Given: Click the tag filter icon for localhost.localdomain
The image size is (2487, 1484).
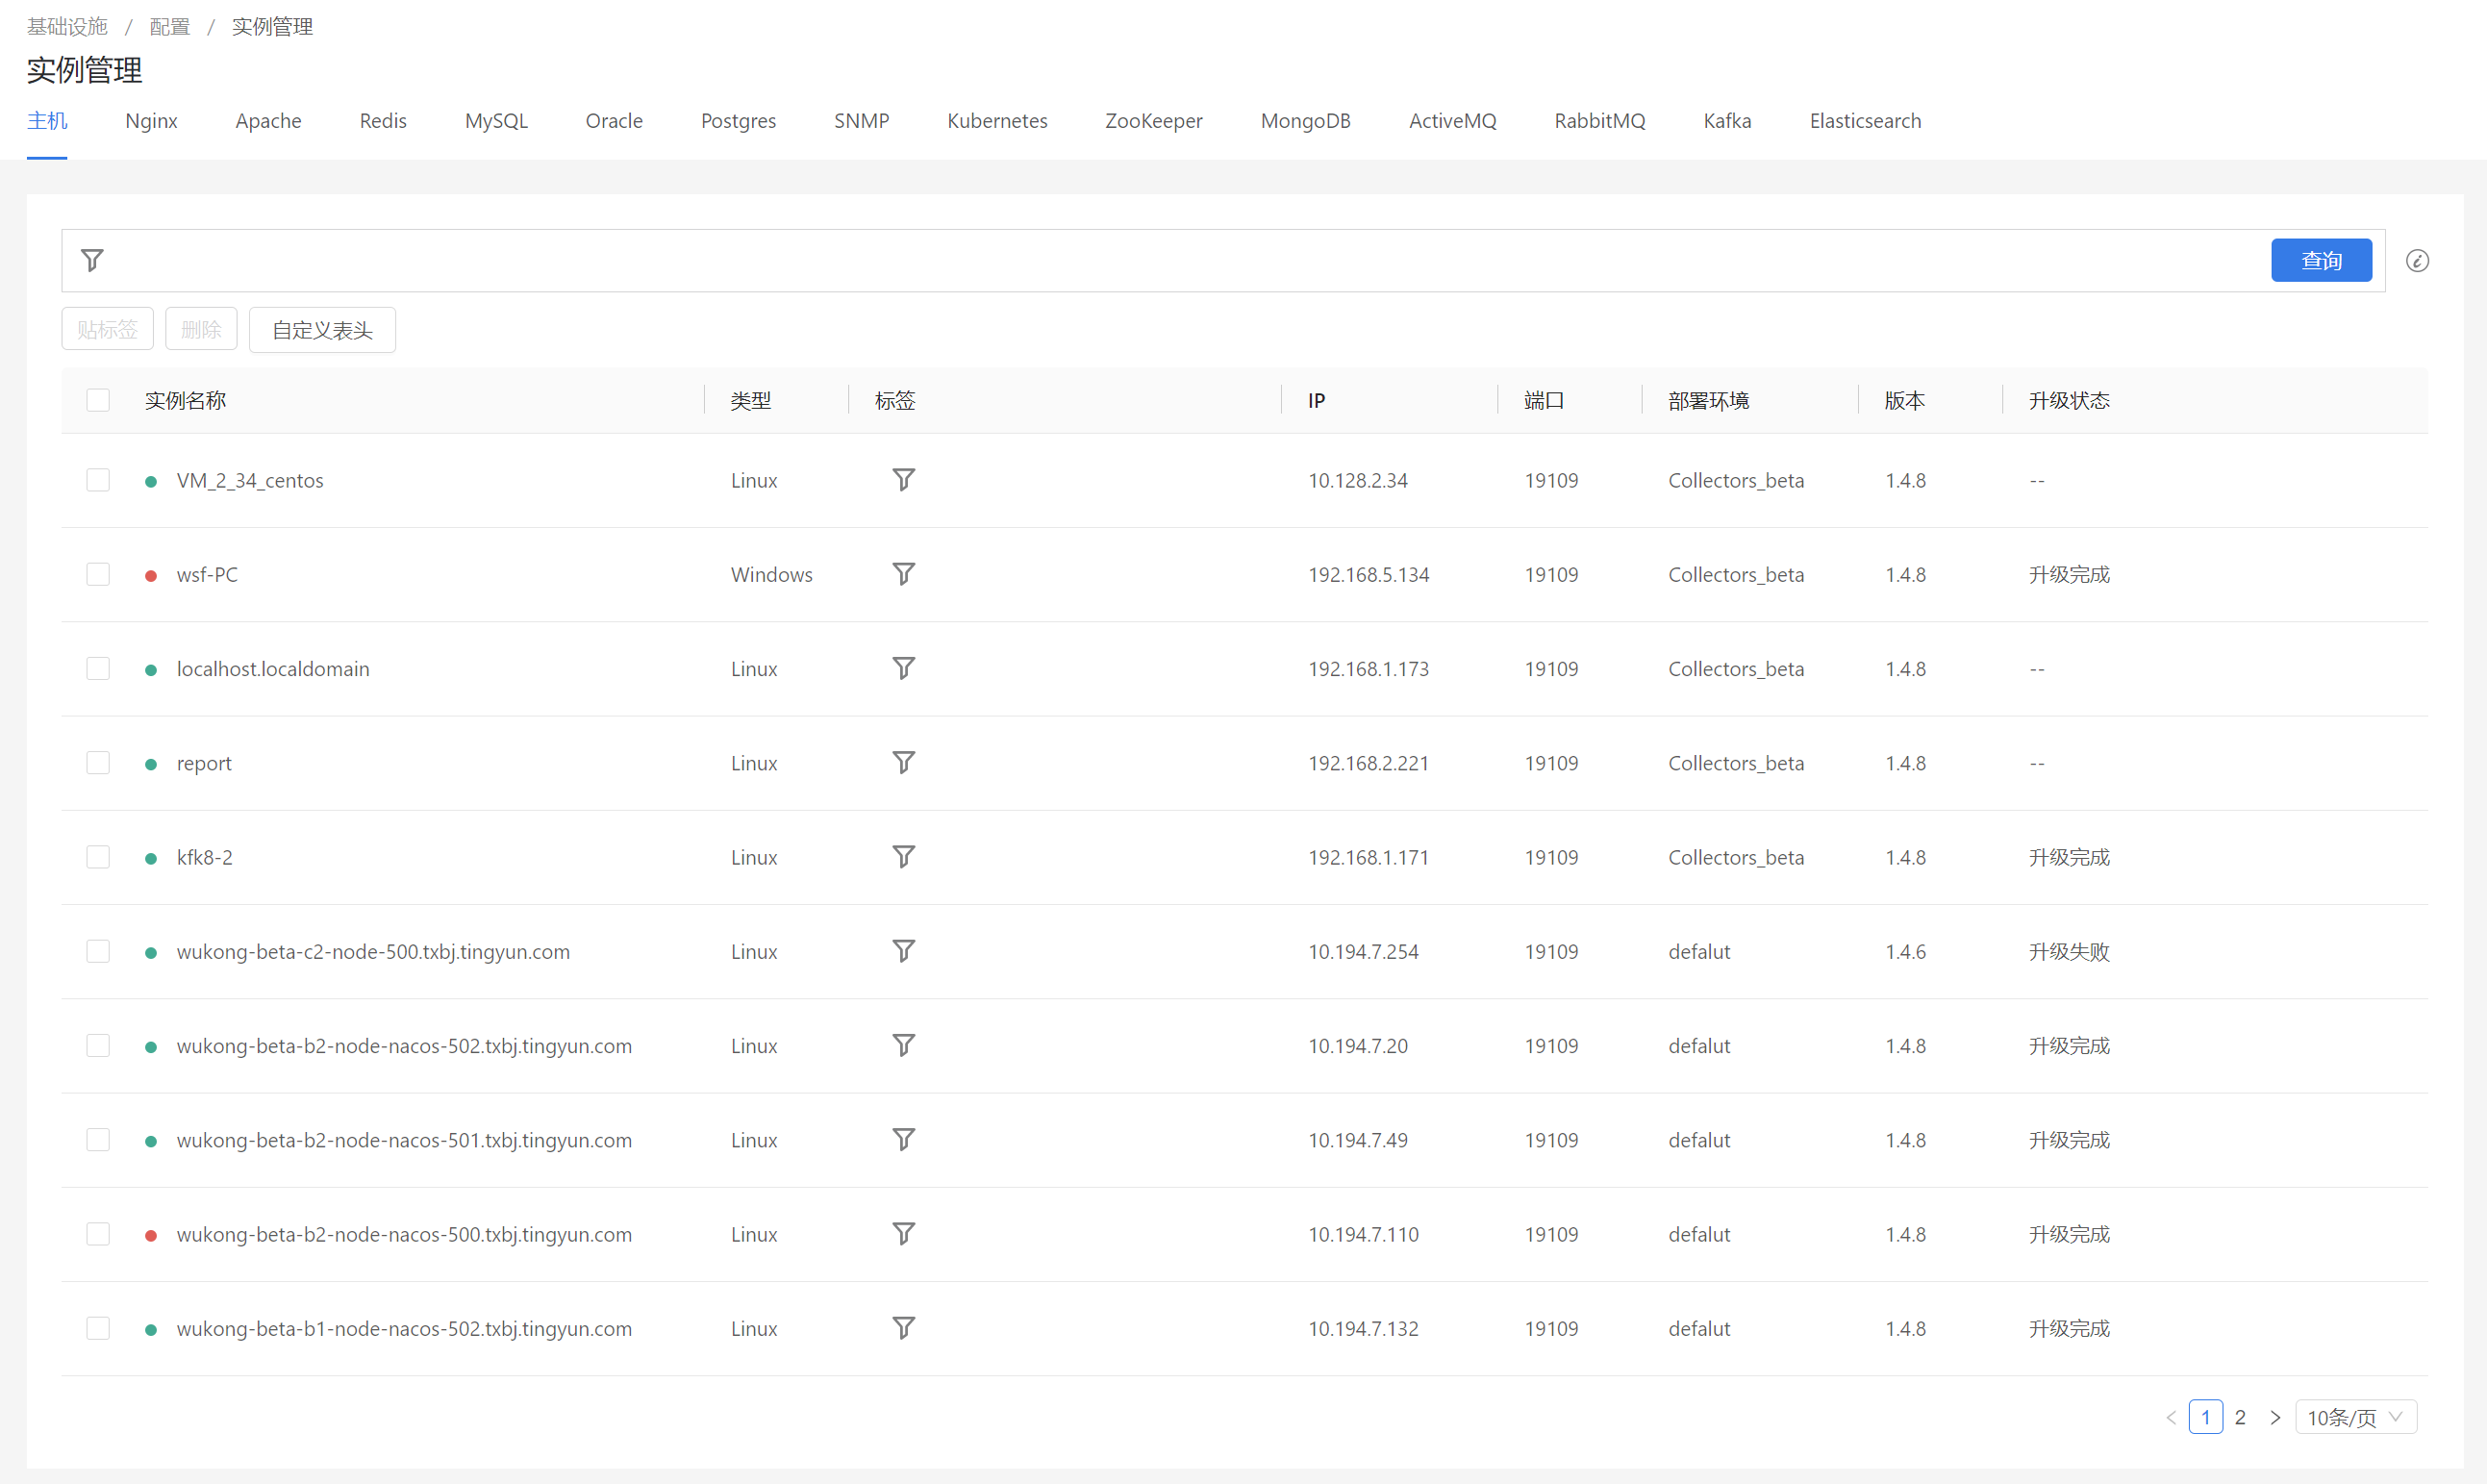Looking at the screenshot, I should (903, 668).
